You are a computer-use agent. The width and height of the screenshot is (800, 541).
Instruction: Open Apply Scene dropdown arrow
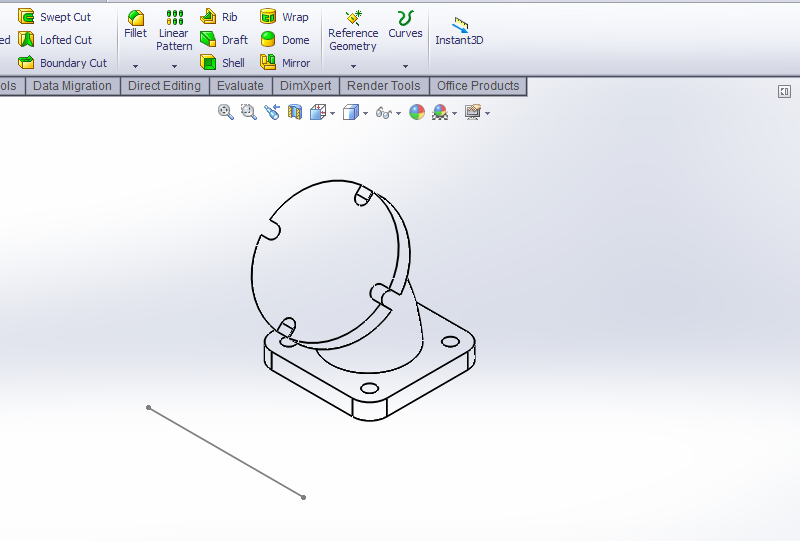[454, 113]
